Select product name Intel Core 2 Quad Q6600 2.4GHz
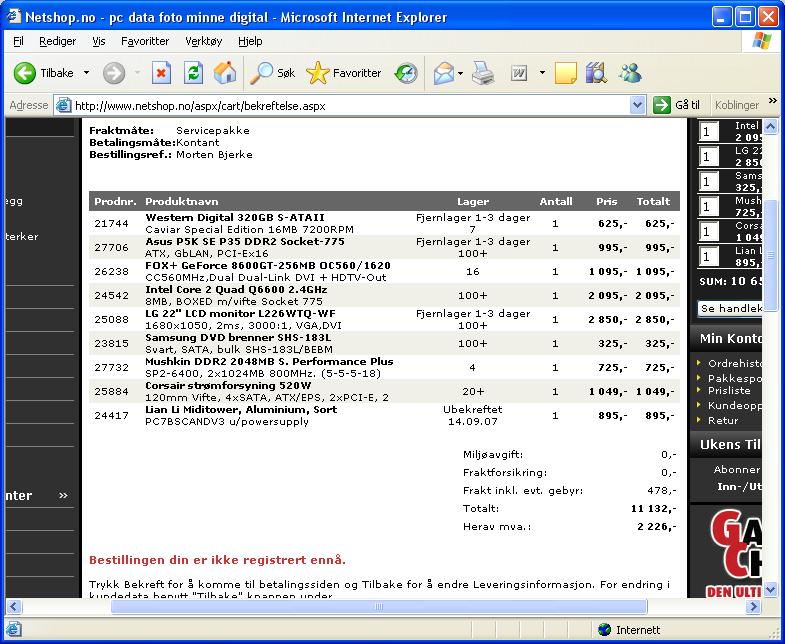The width and height of the screenshot is (785, 644). (236, 289)
